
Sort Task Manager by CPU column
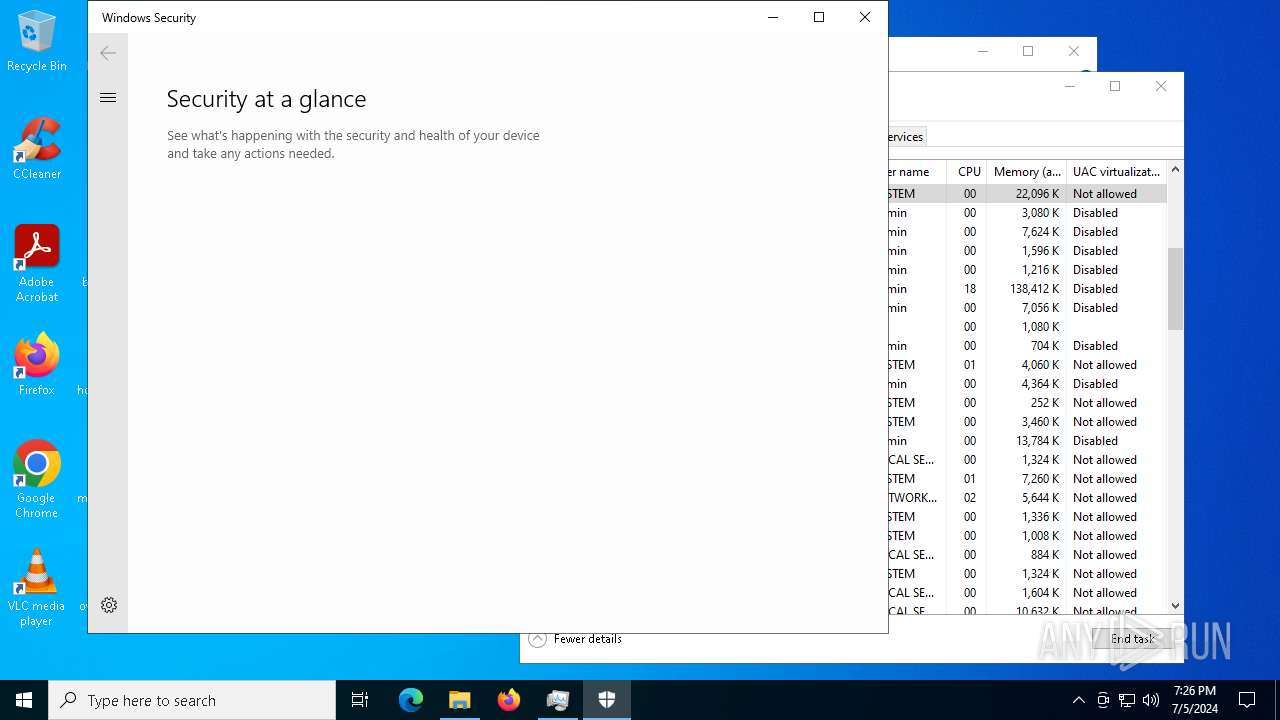969,172
